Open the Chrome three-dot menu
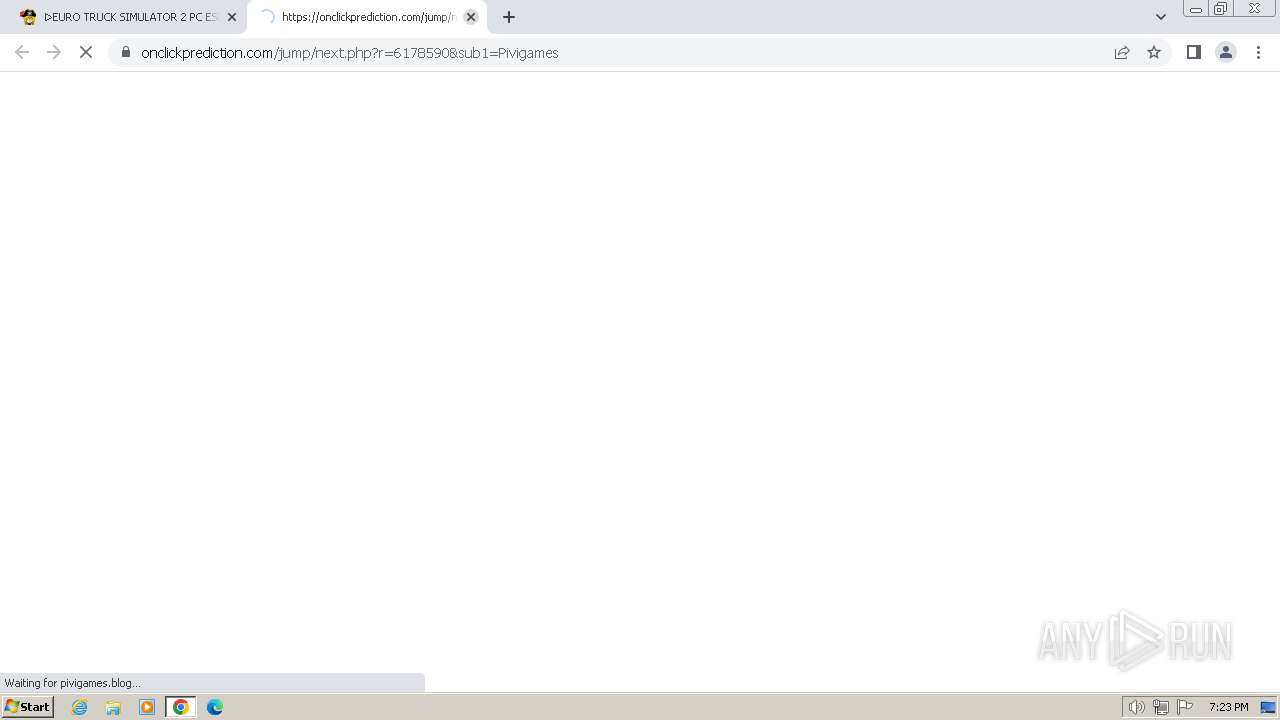 point(1259,52)
